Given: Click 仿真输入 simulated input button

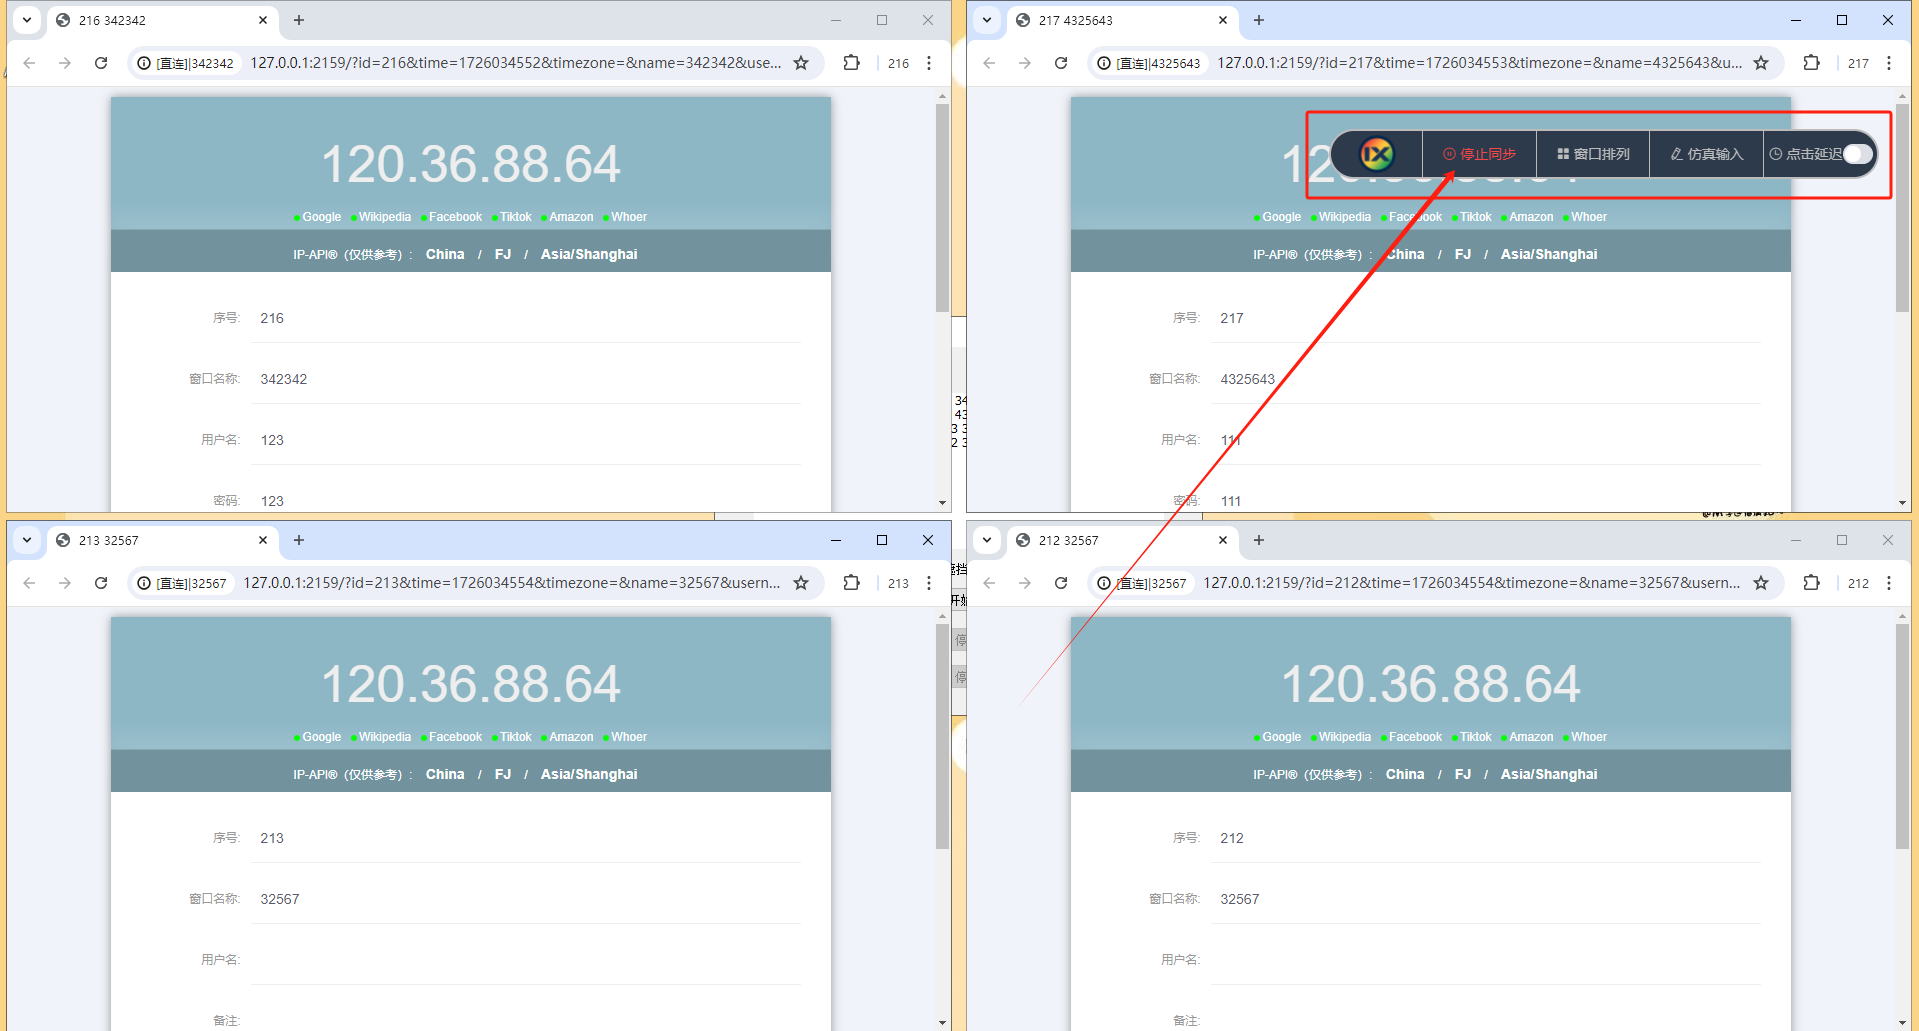Looking at the screenshot, I should [x=1706, y=154].
